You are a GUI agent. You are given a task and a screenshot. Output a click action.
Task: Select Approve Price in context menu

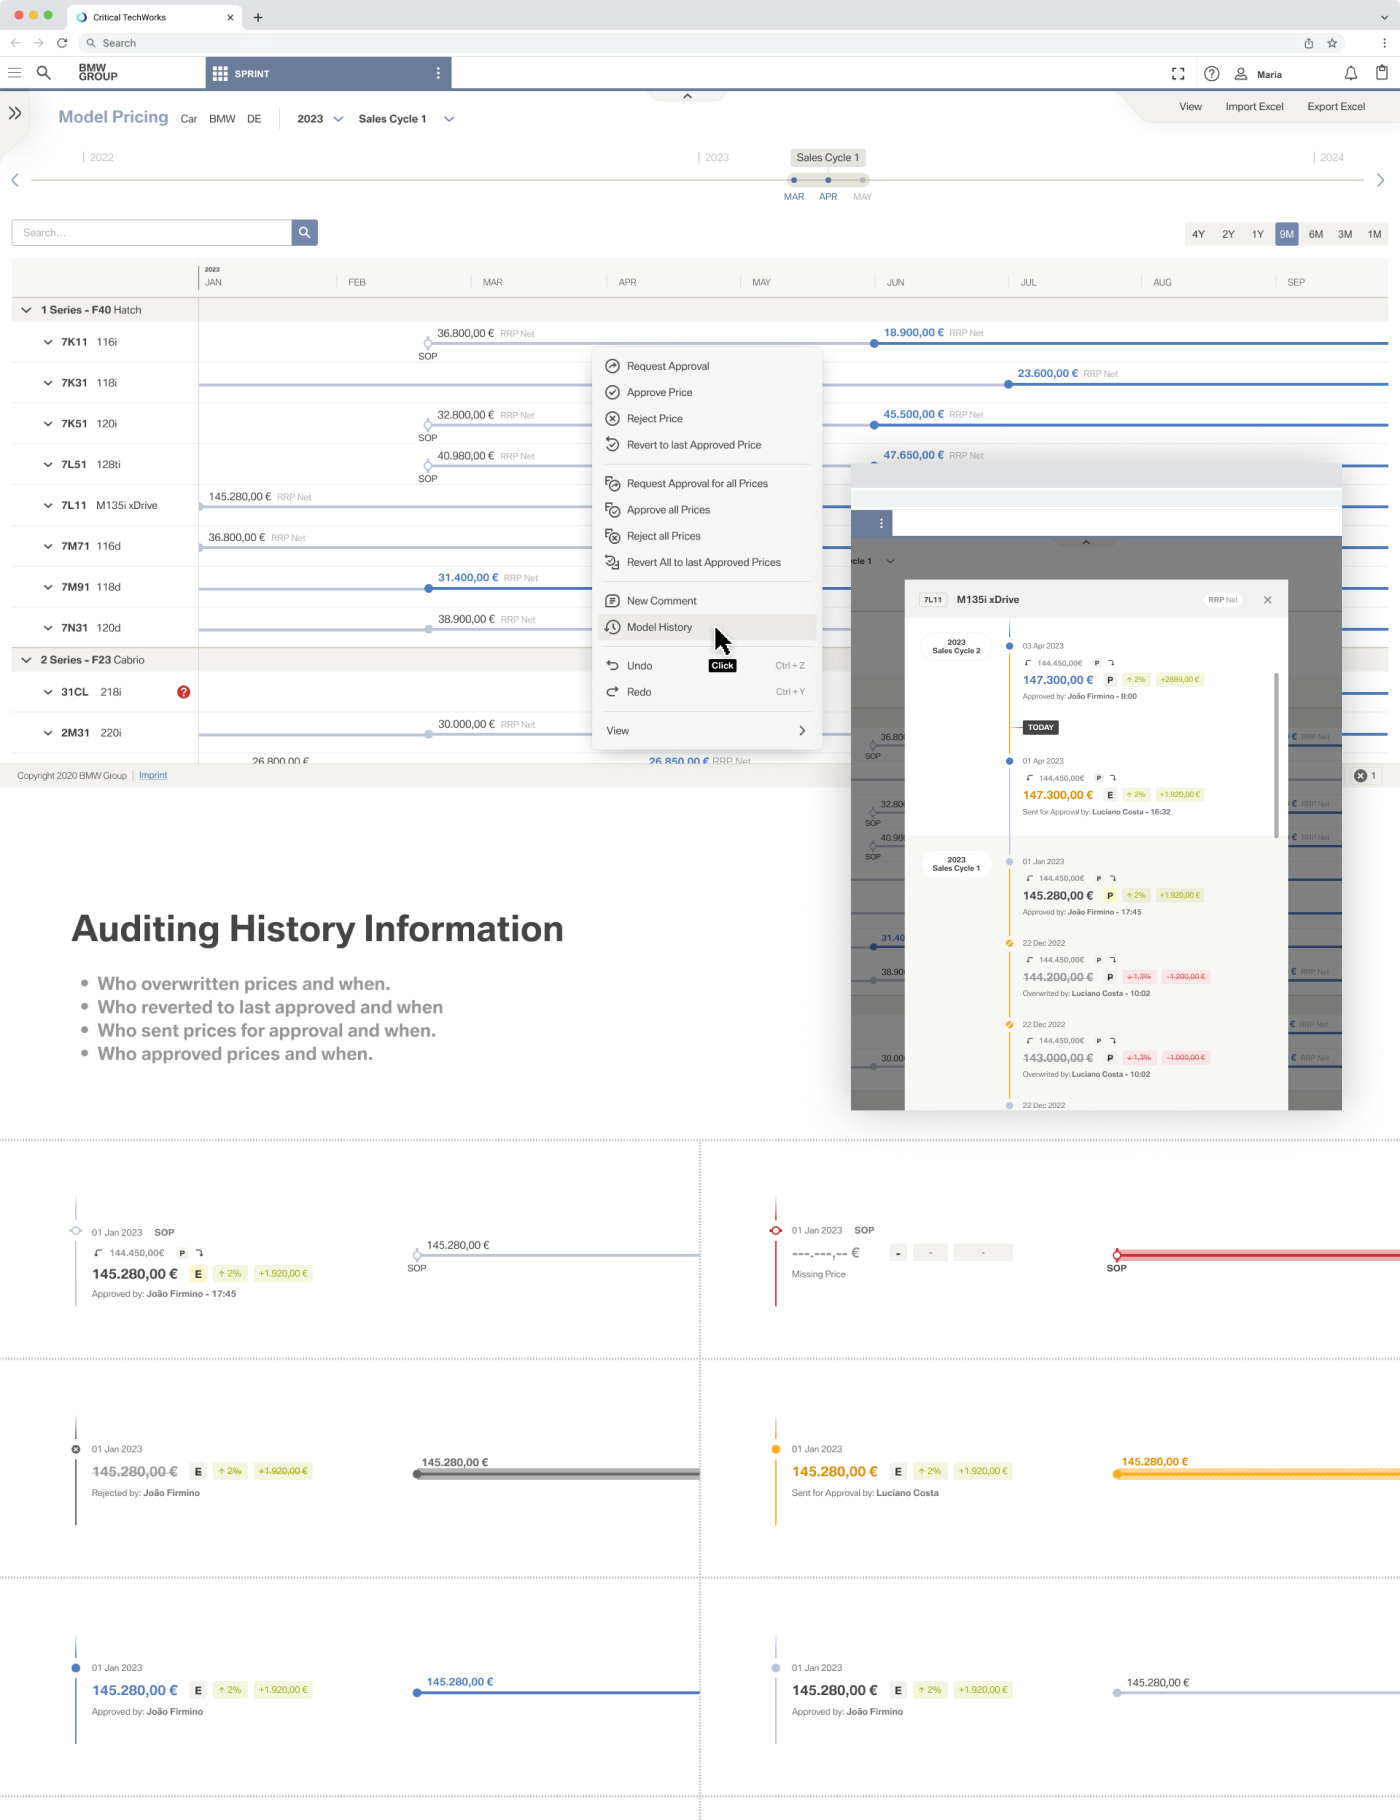click(707, 392)
